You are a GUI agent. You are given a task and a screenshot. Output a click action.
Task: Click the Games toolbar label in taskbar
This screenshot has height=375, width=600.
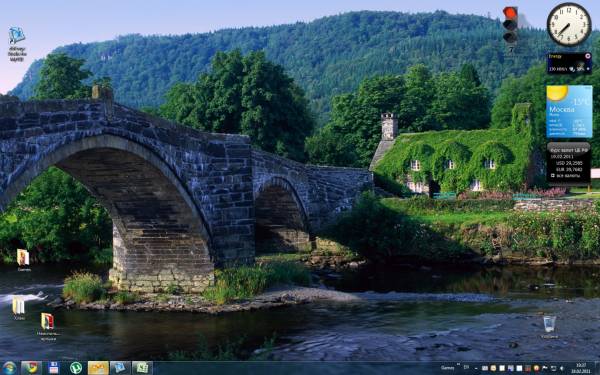pos(448,368)
